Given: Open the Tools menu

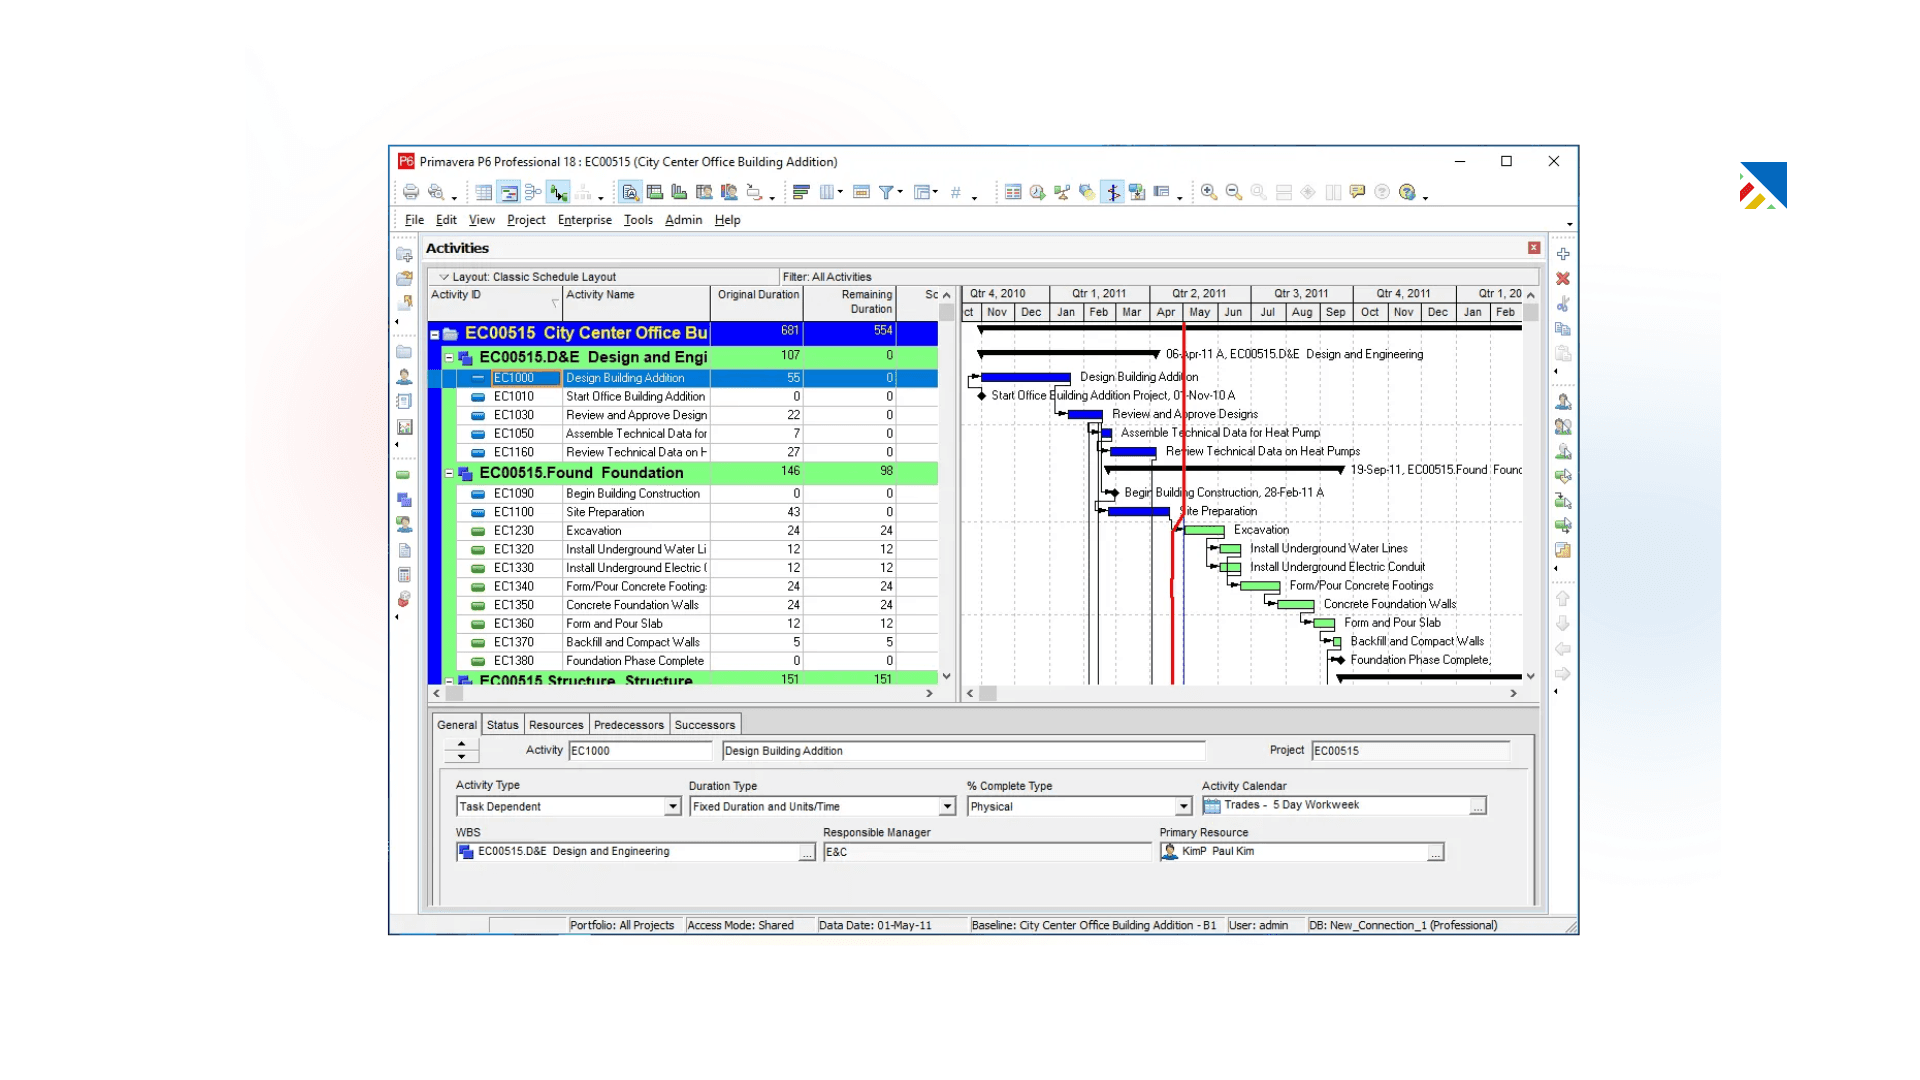Looking at the screenshot, I should click(638, 220).
